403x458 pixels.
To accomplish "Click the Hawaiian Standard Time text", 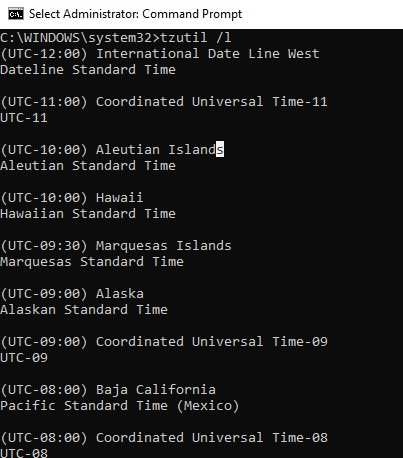I will 88,214.
